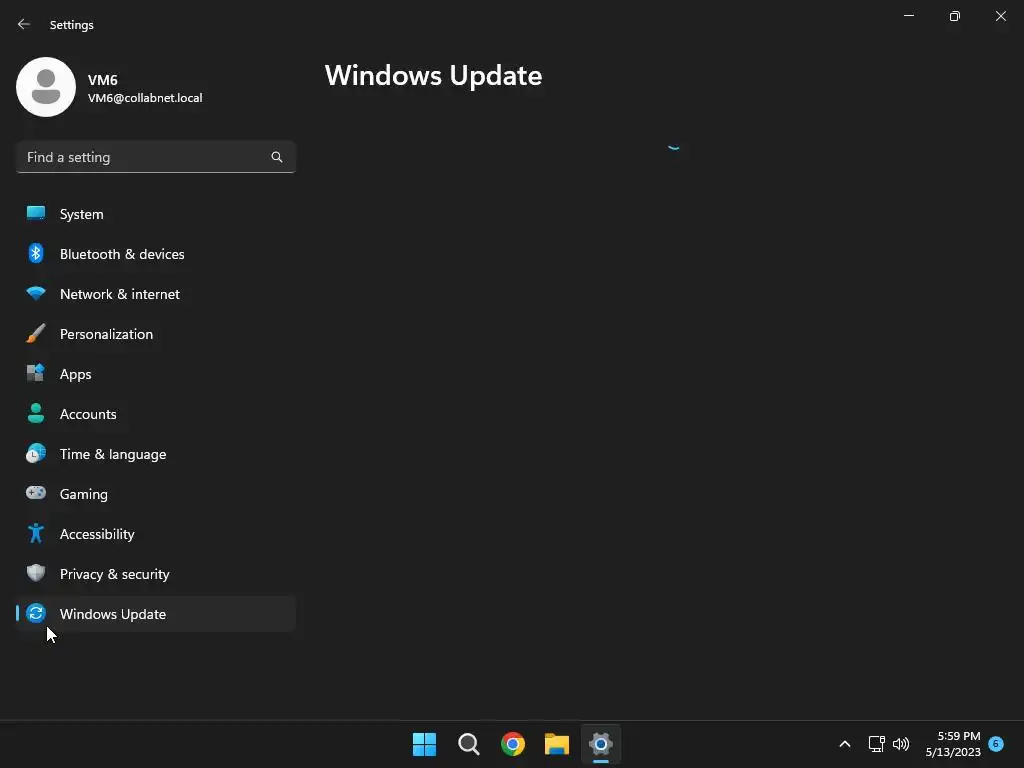Viewport: 1024px width, 768px height.
Task: Click the network tray icon
Action: point(876,744)
